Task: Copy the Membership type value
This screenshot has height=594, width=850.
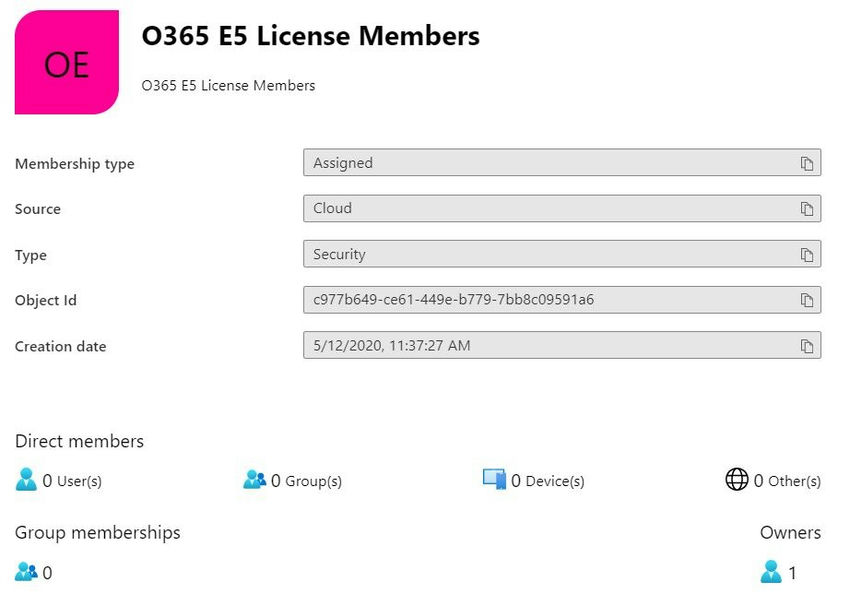Action: pos(806,163)
